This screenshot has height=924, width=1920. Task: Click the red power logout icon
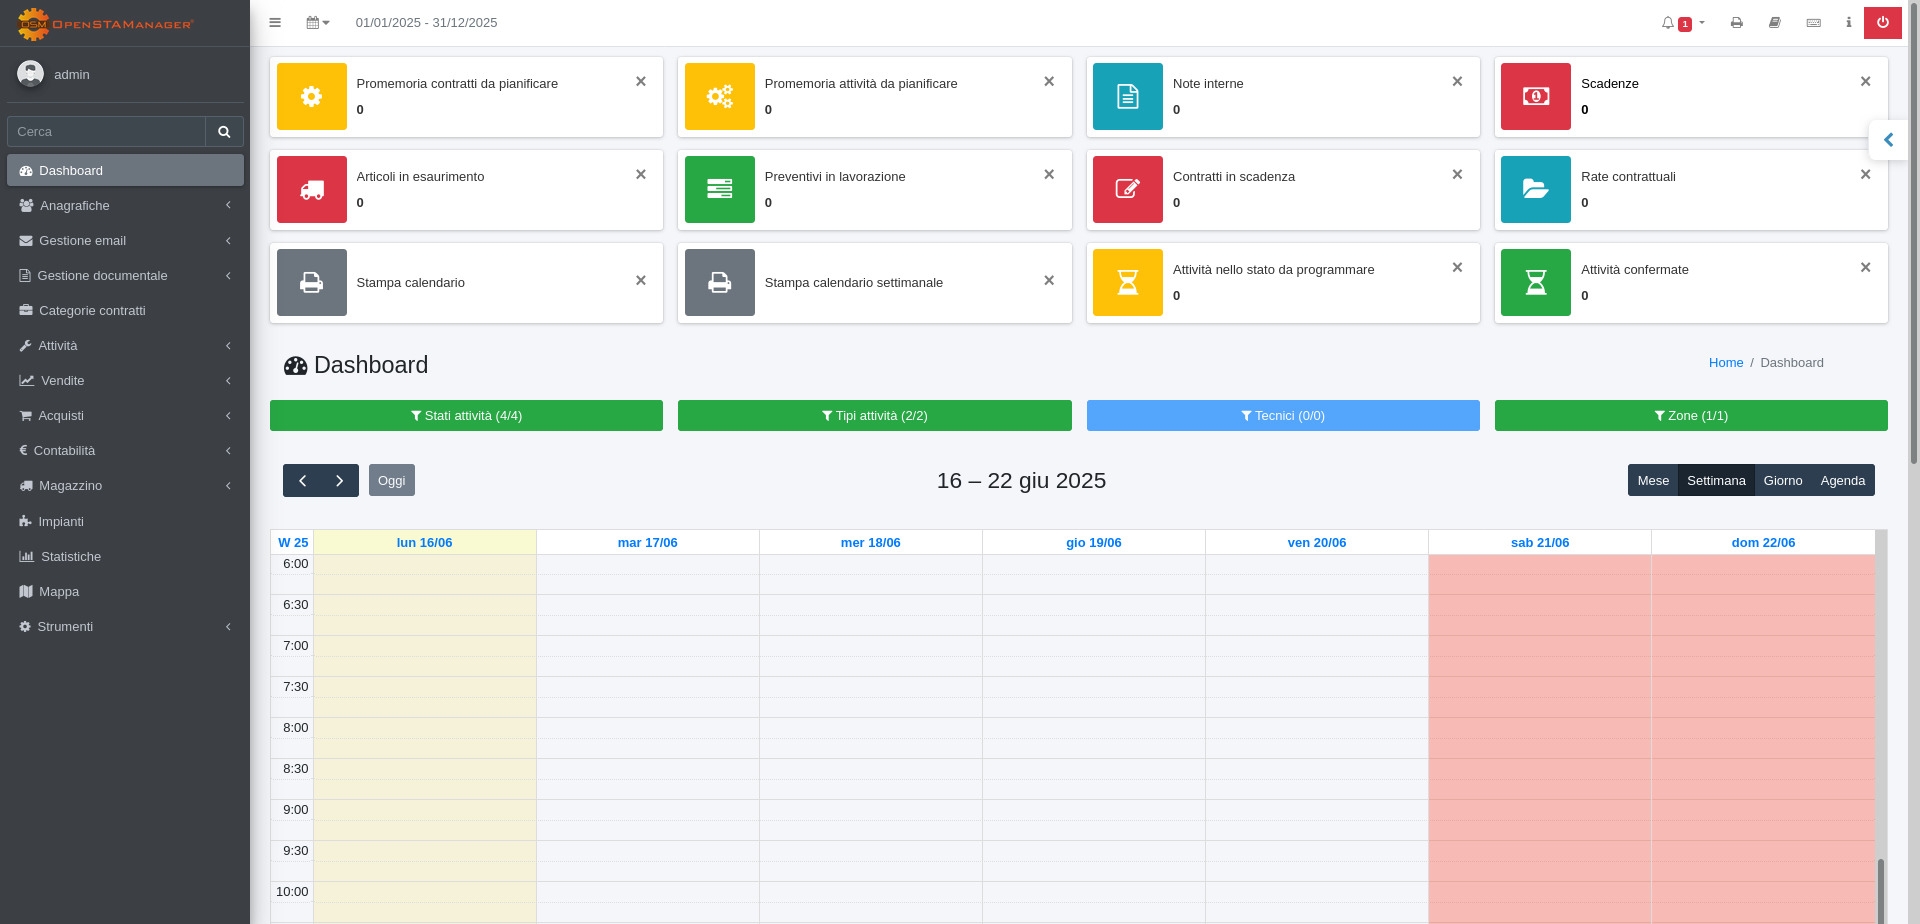[x=1882, y=22]
